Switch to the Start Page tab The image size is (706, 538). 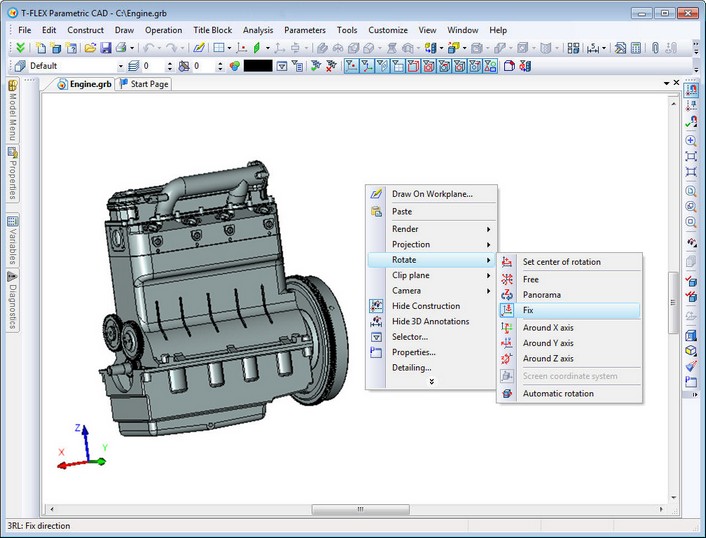pyautogui.click(x=144, y=84)
